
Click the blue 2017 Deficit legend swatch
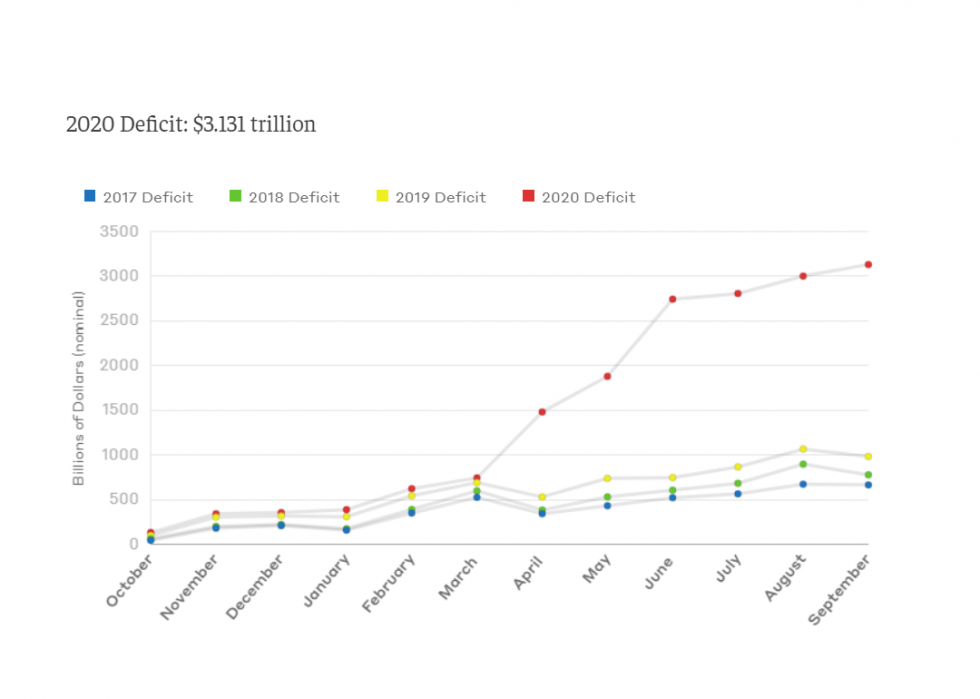click(x=90, y=196)
